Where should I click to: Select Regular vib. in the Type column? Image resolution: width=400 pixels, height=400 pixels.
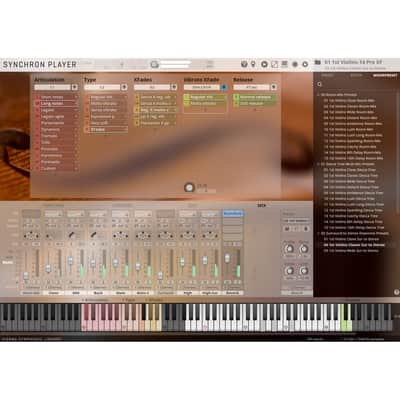pyautogui.click(x=106, y=97)
